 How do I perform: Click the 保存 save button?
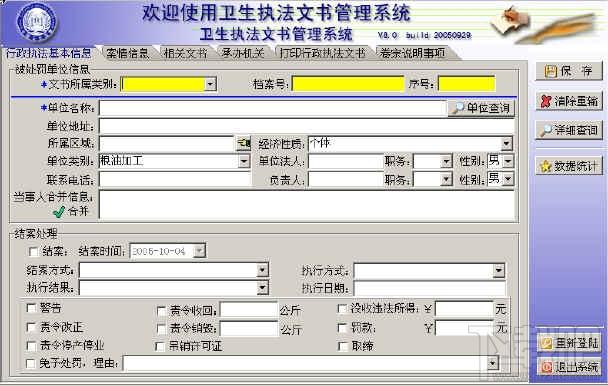[x=569, y=71]
